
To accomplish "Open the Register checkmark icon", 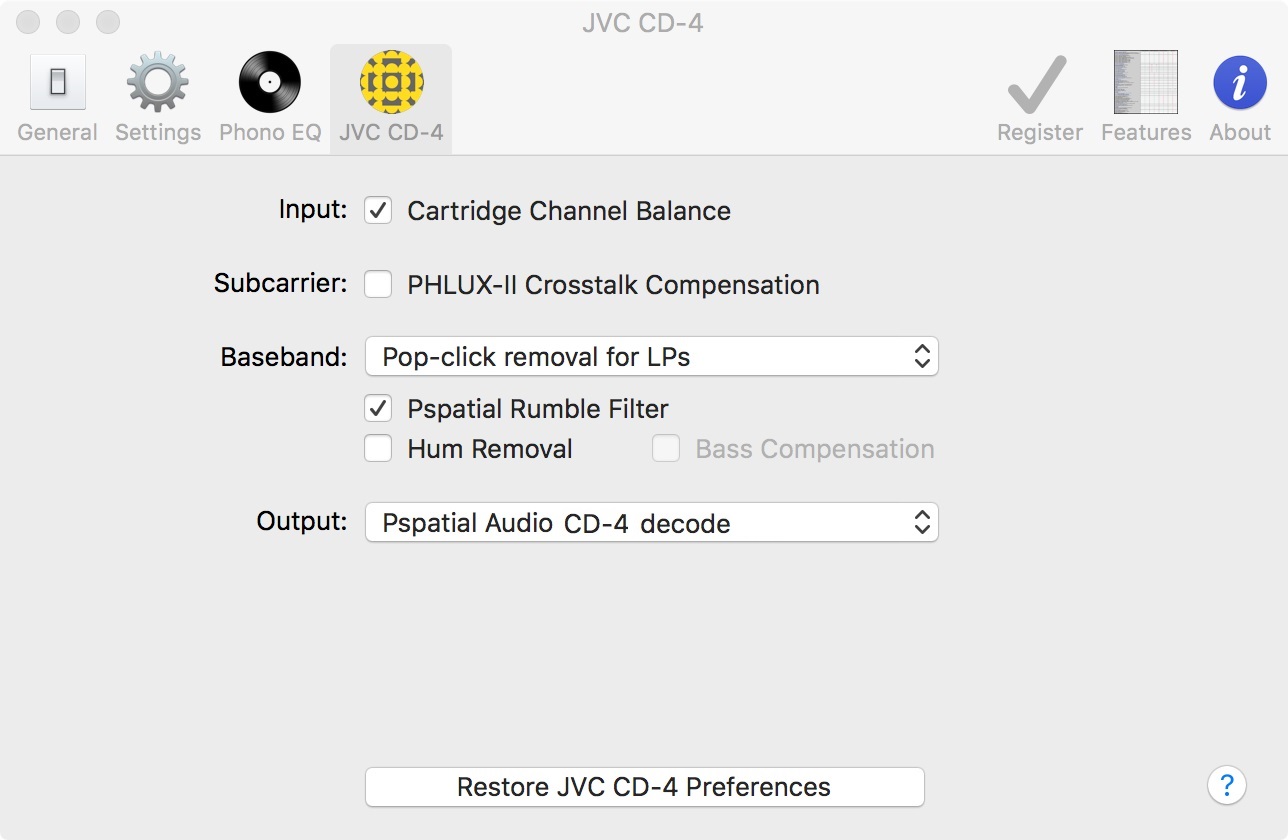I will (1038, 84).
